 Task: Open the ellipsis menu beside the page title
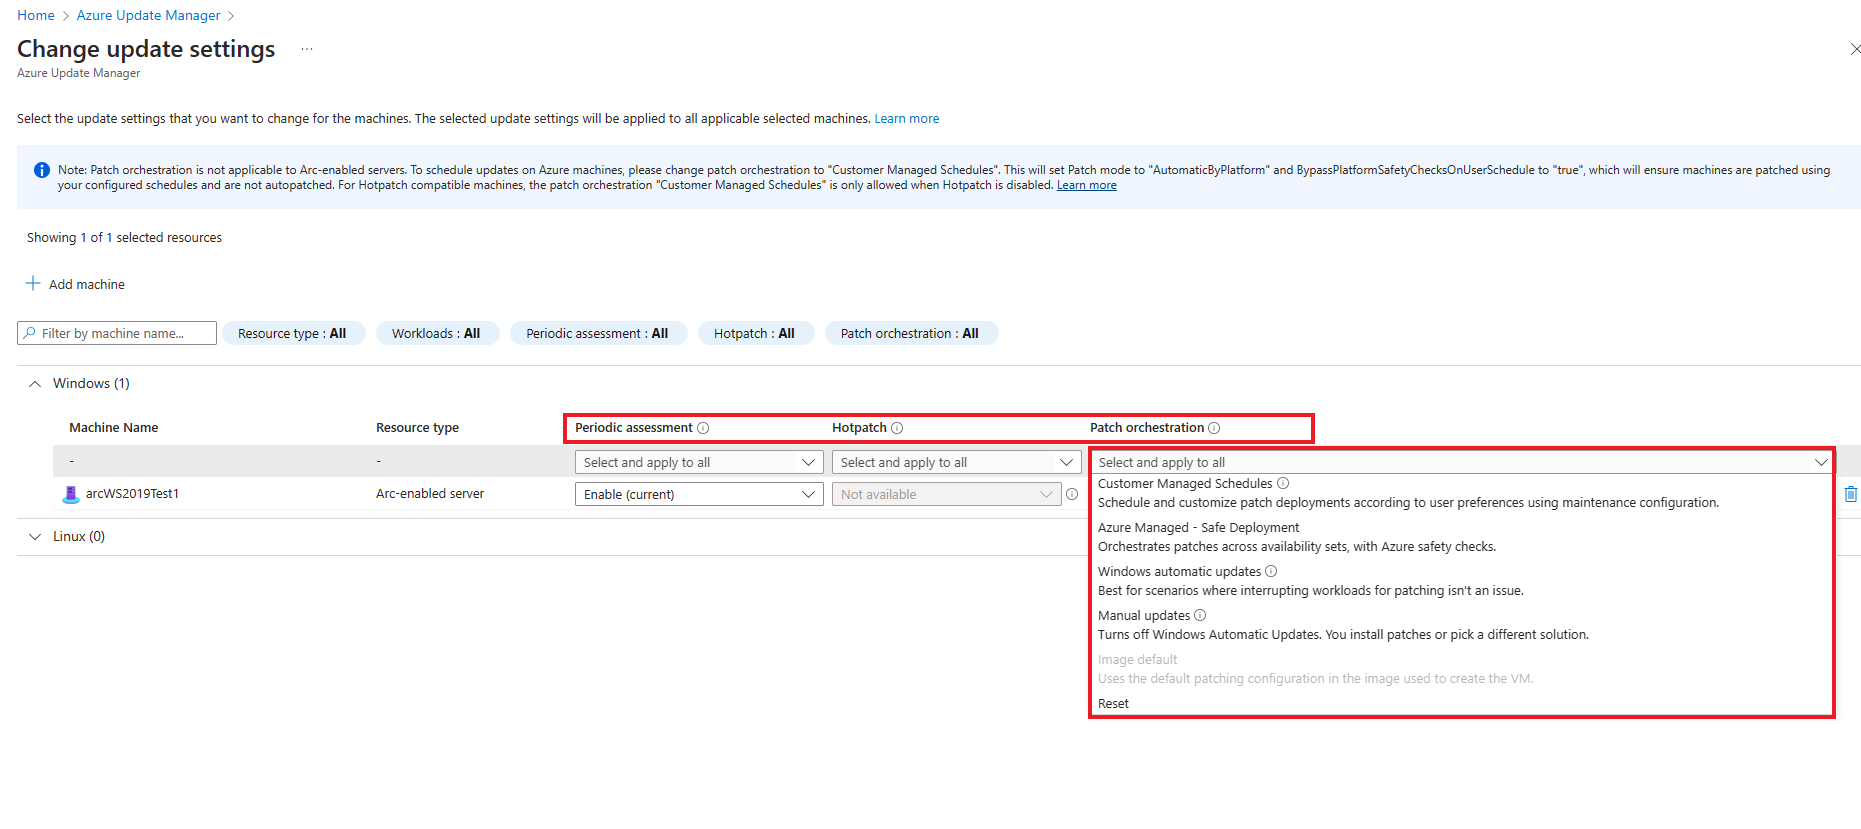[307, 49]
